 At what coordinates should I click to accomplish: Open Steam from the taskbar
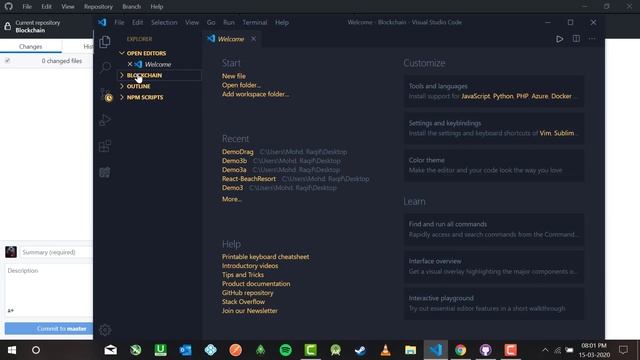point(360,350)
